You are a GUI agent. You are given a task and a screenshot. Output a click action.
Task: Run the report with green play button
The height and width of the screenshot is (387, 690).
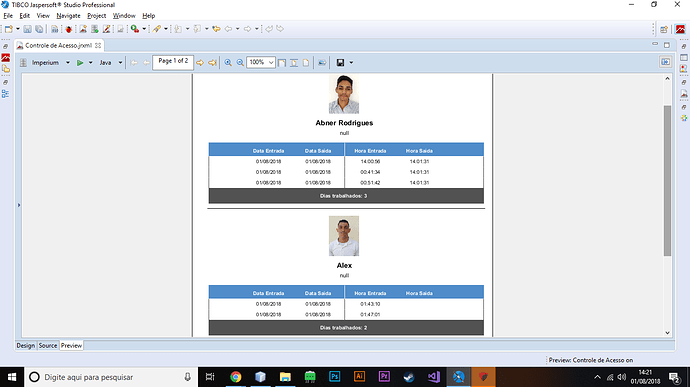[x=80, y=63]
